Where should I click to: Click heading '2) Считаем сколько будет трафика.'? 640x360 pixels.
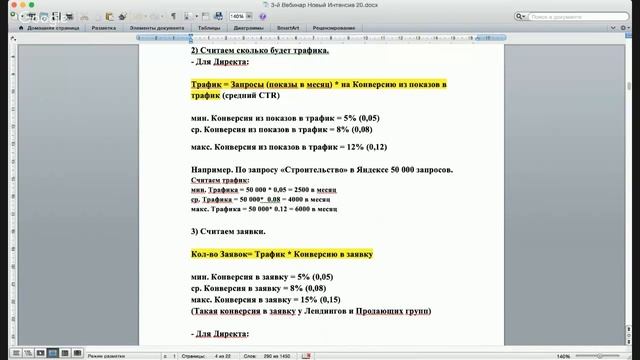pos(260,50)
